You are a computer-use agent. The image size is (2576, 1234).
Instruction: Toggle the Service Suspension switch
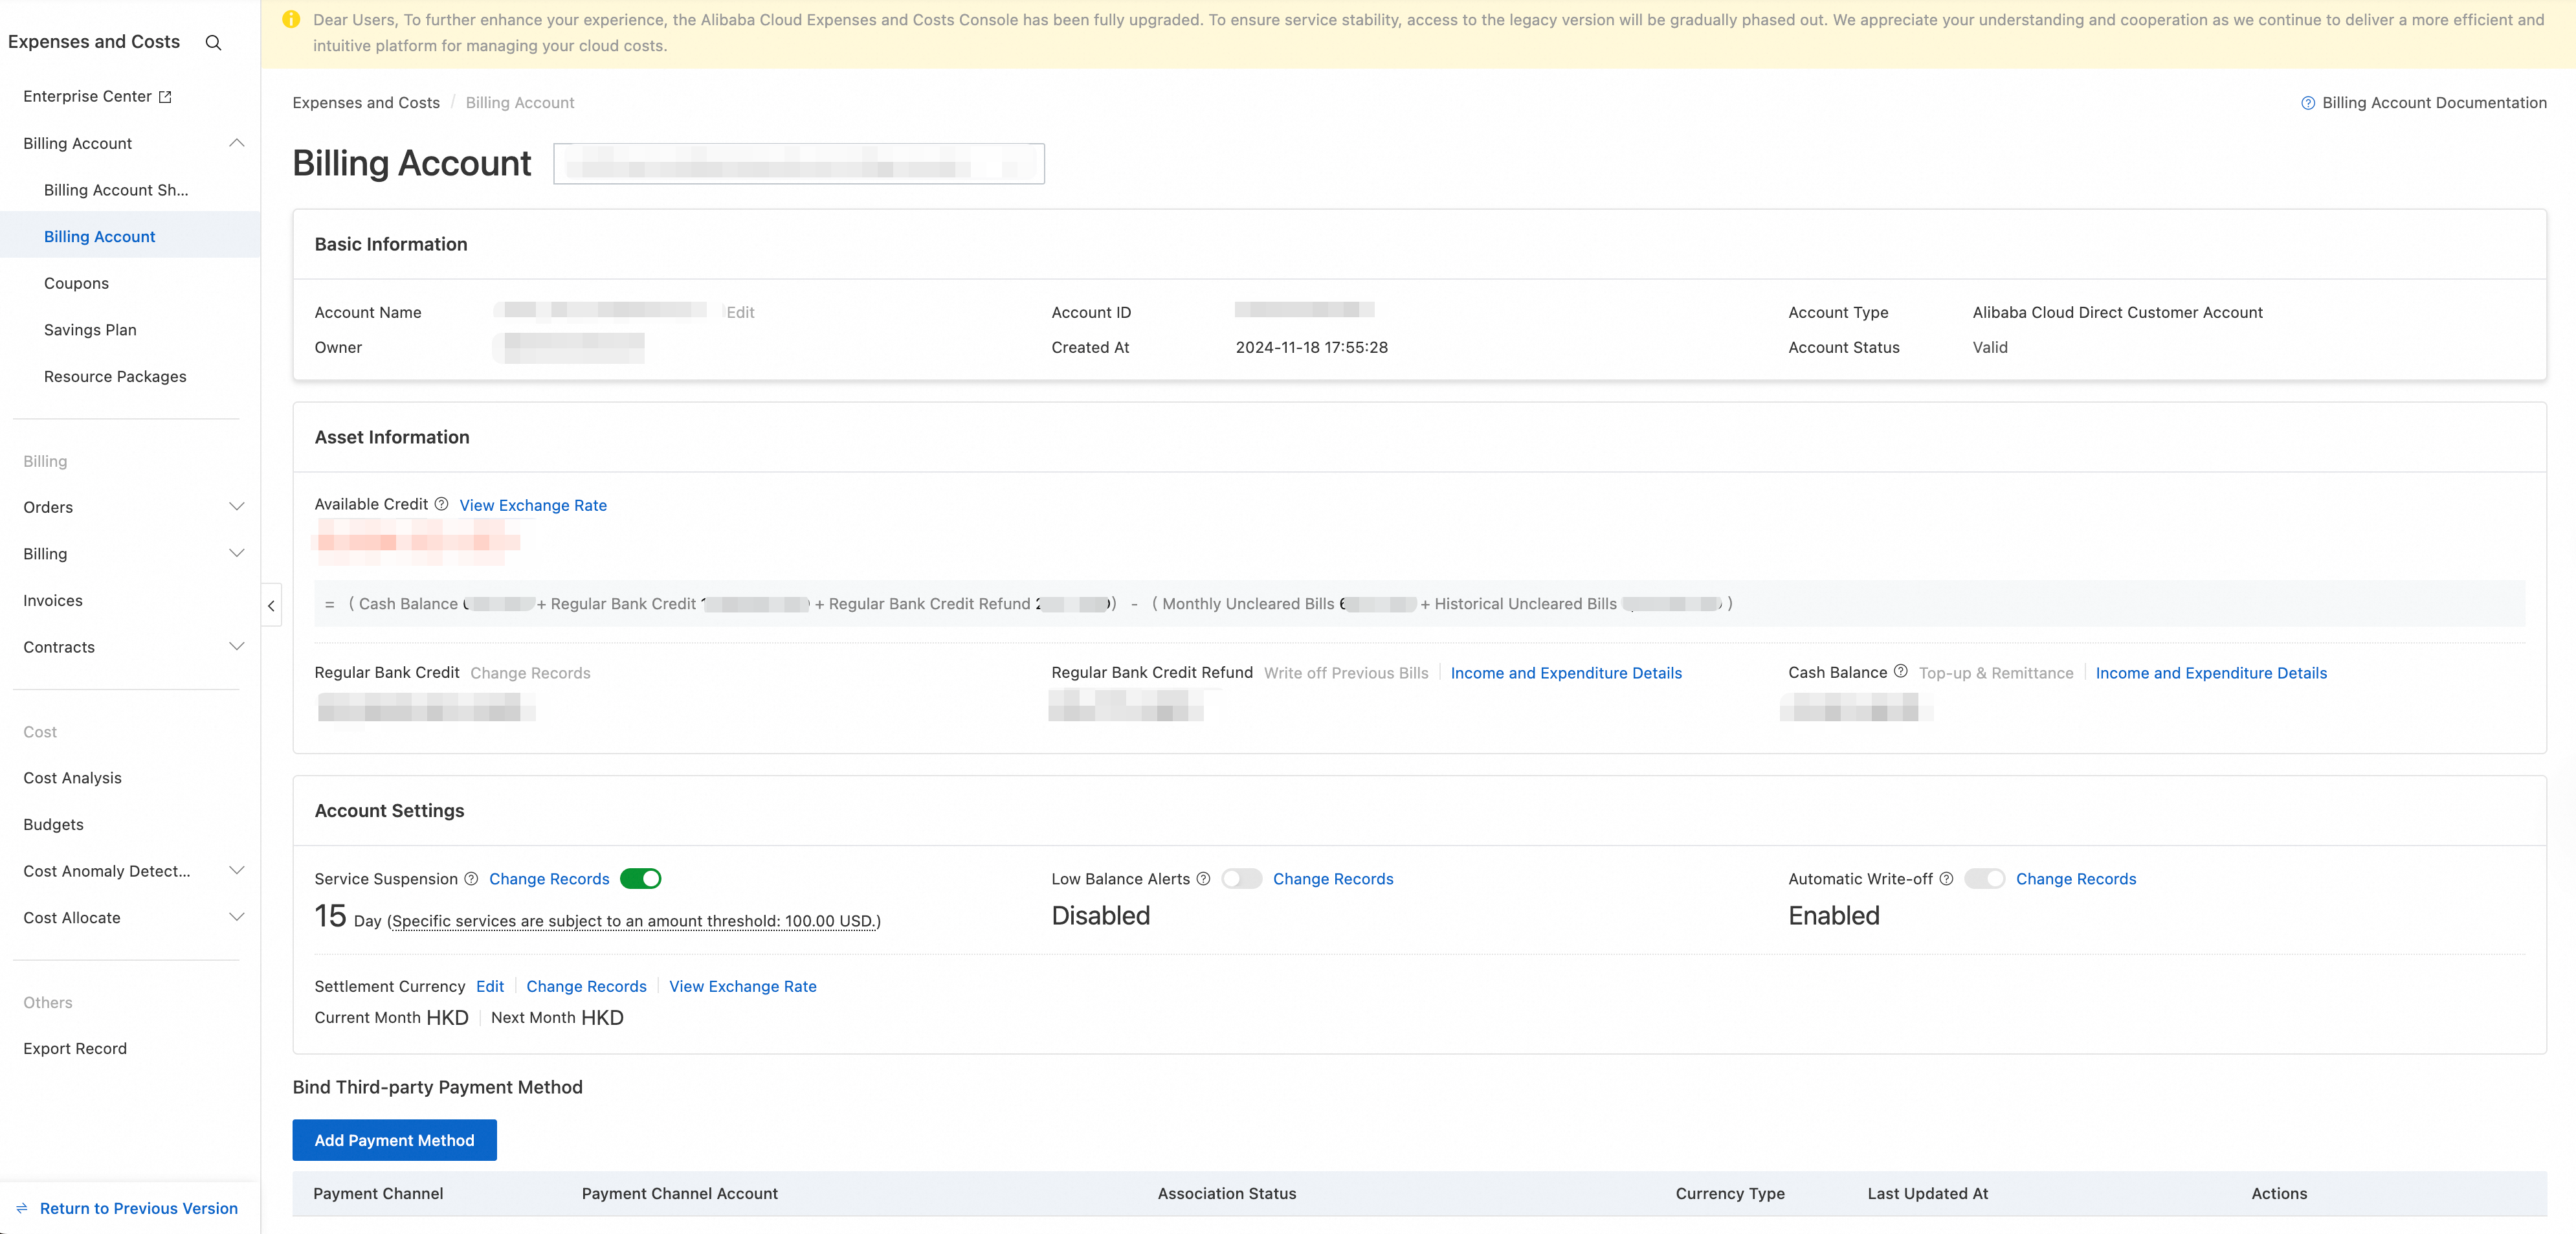[640, 879]
